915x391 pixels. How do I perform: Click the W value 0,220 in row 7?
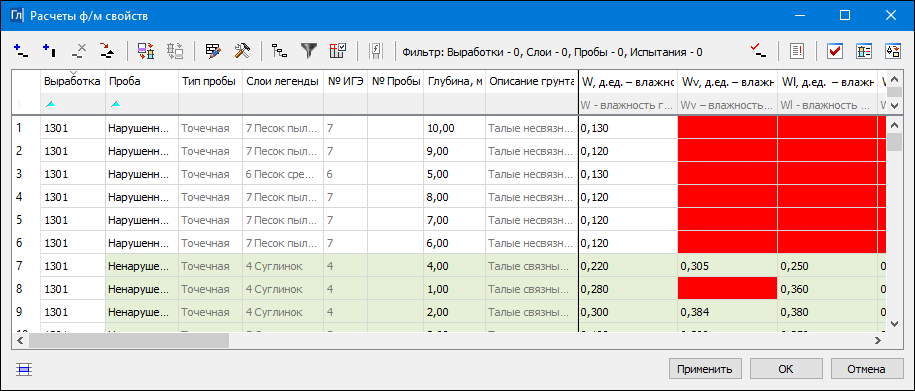[628, 266]
